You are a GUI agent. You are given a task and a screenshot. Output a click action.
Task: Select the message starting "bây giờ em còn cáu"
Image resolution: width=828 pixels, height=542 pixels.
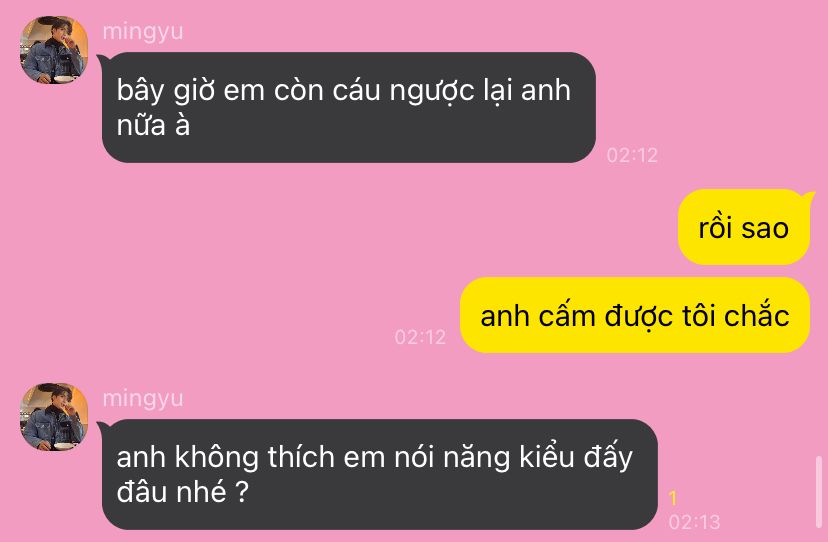click(x=349, y=107)
